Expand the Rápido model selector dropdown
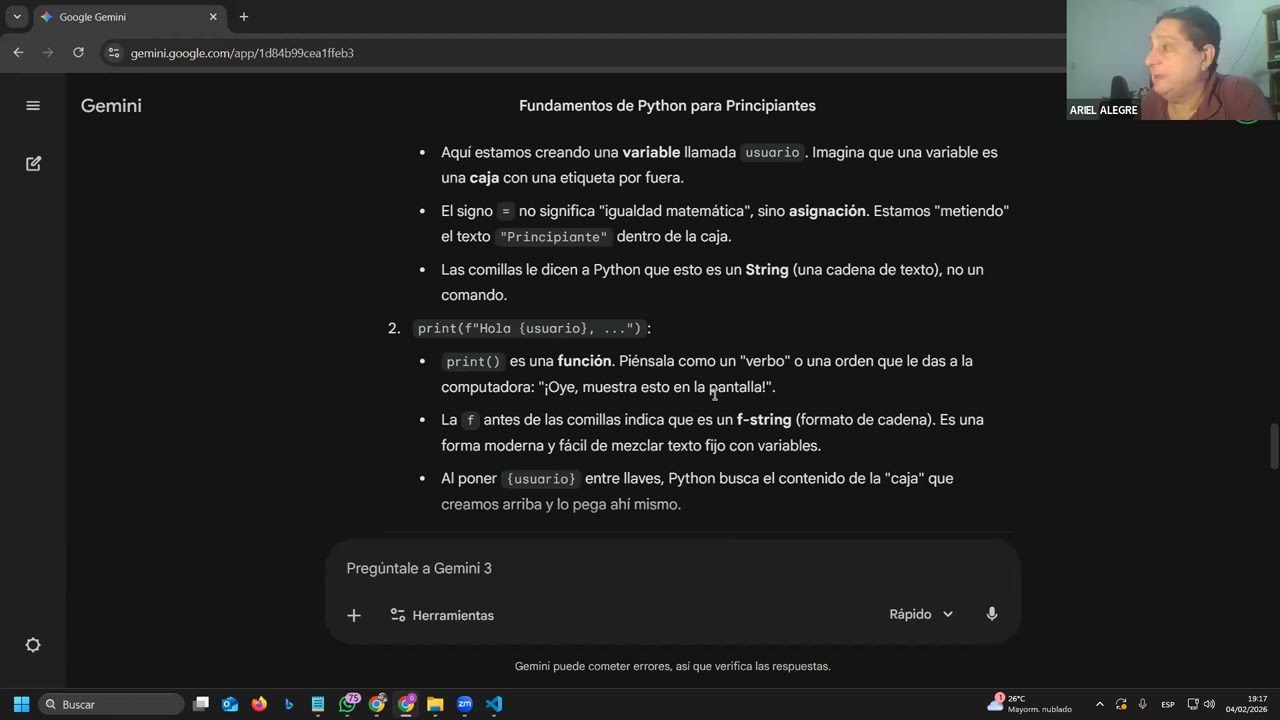The image size is (1280, 720). coord(921,614)
